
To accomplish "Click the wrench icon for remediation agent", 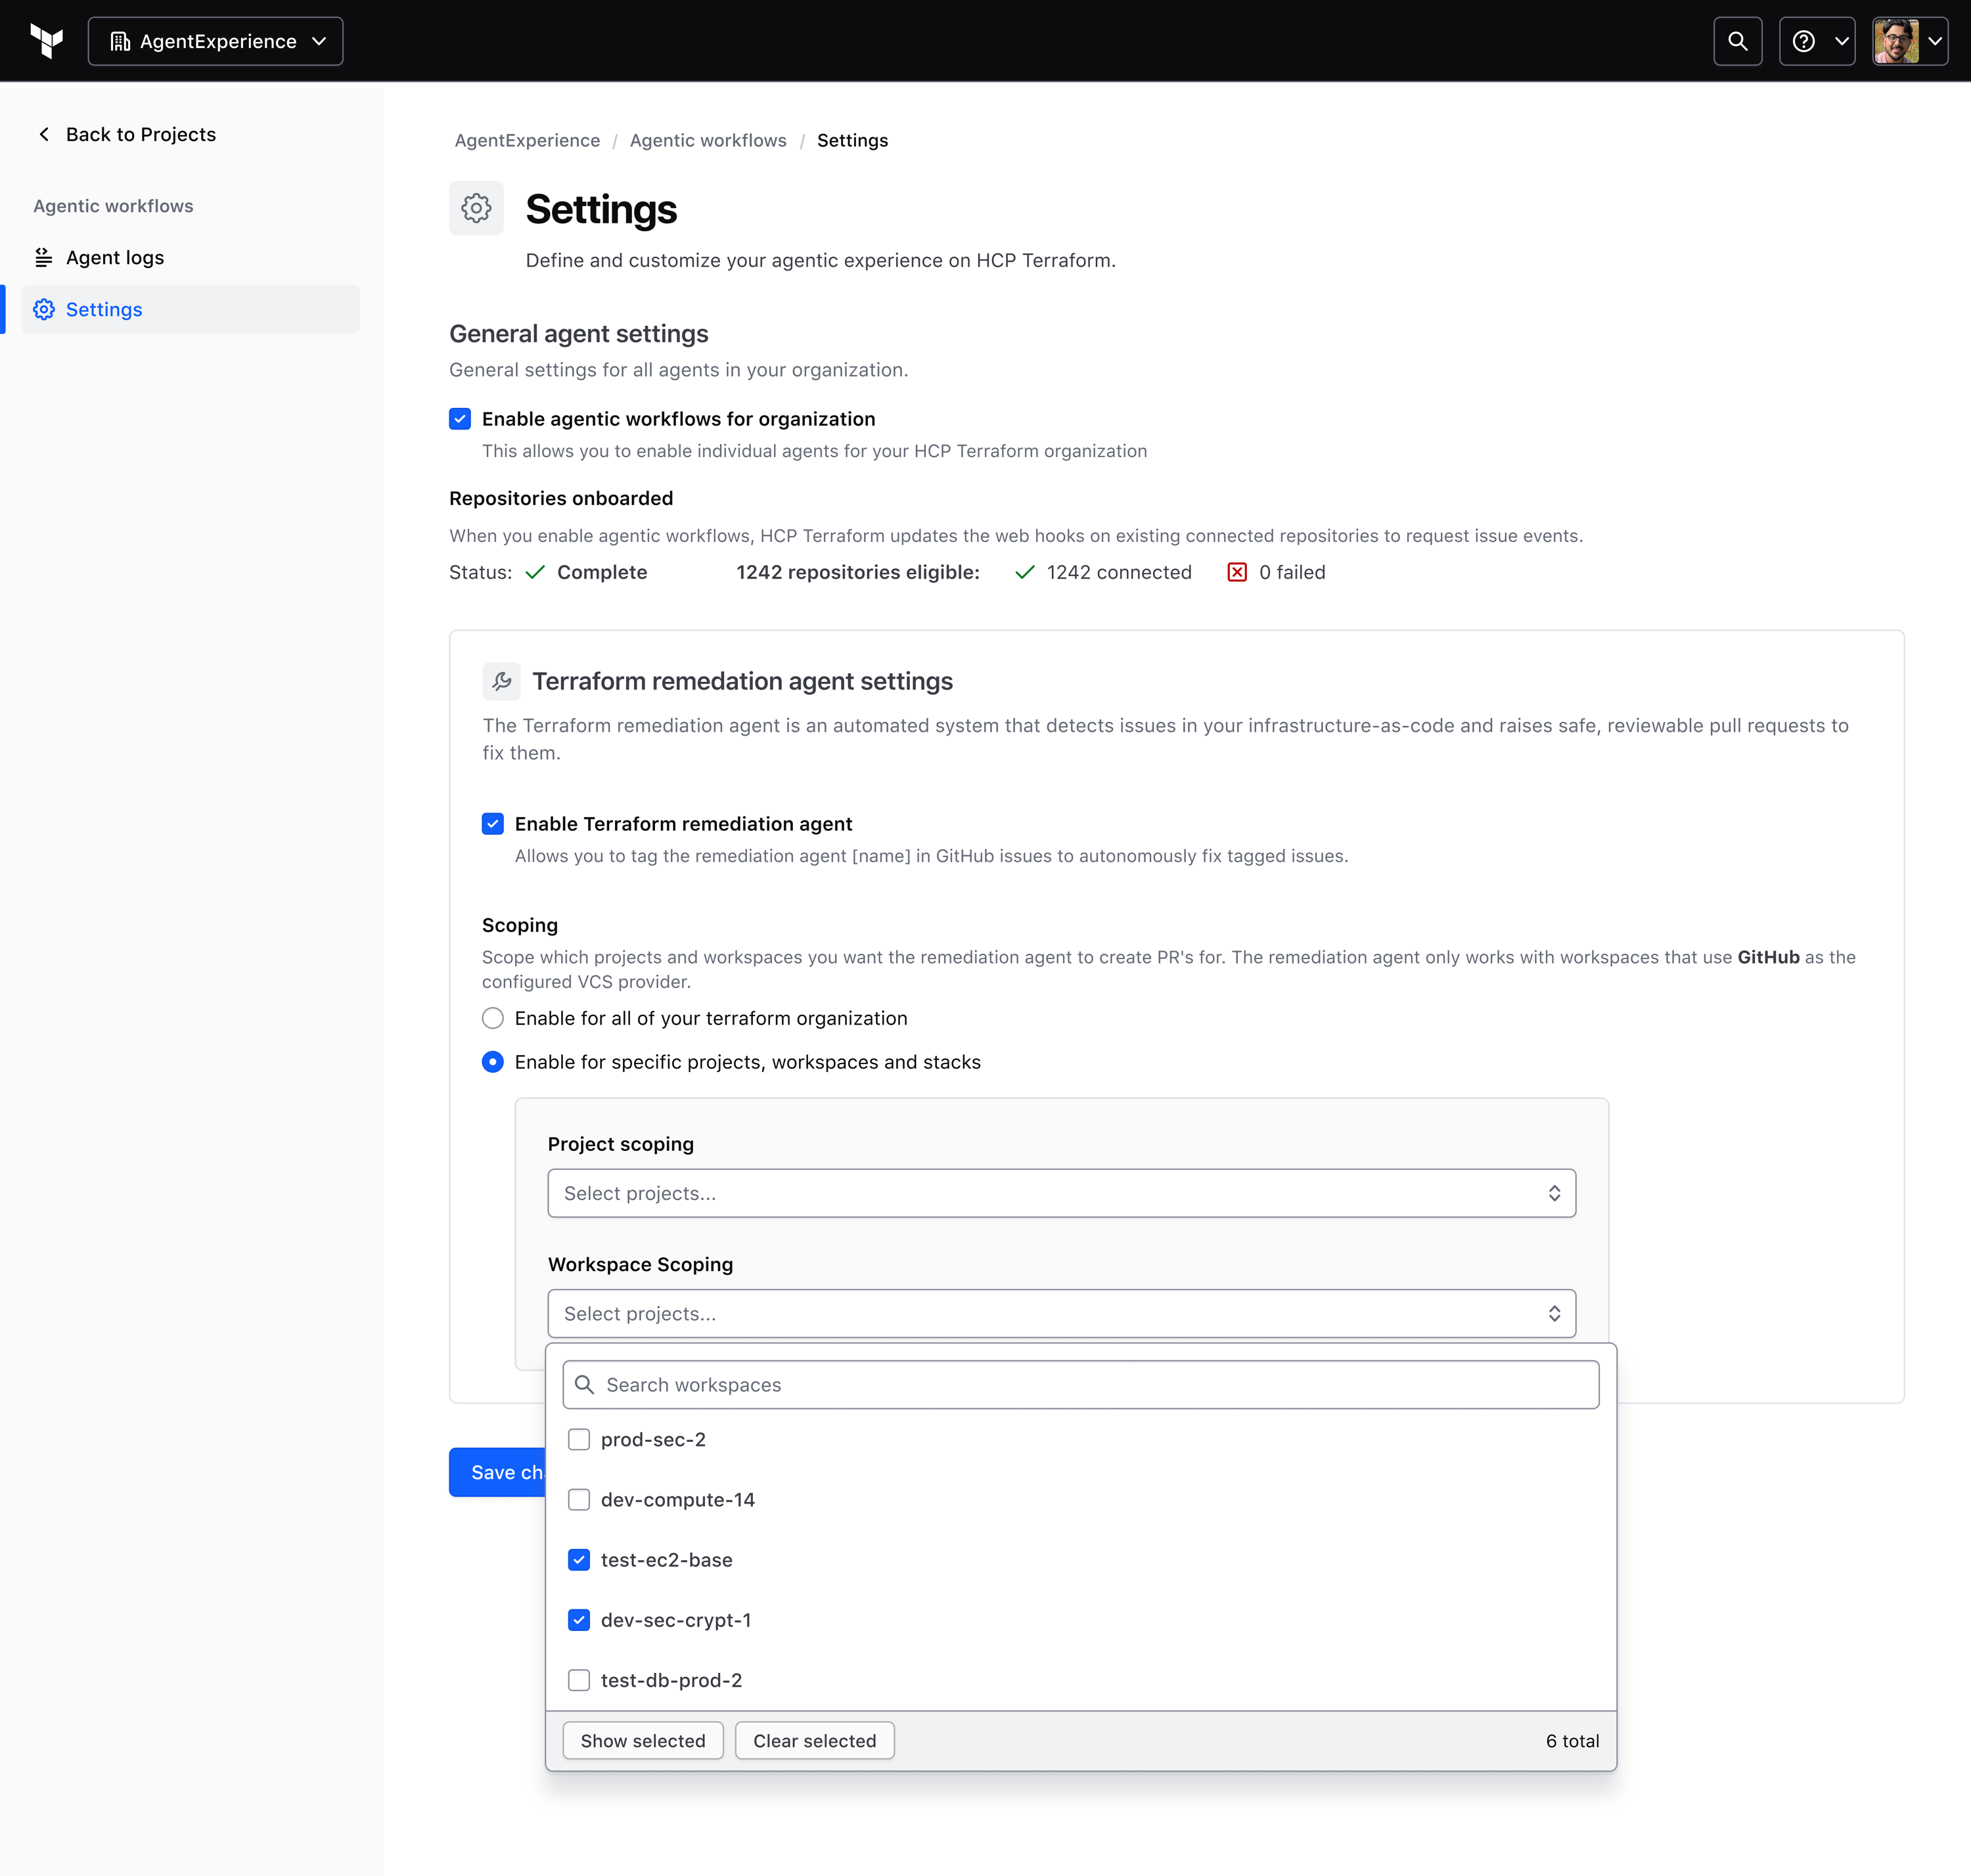I will tap(502, 681).
